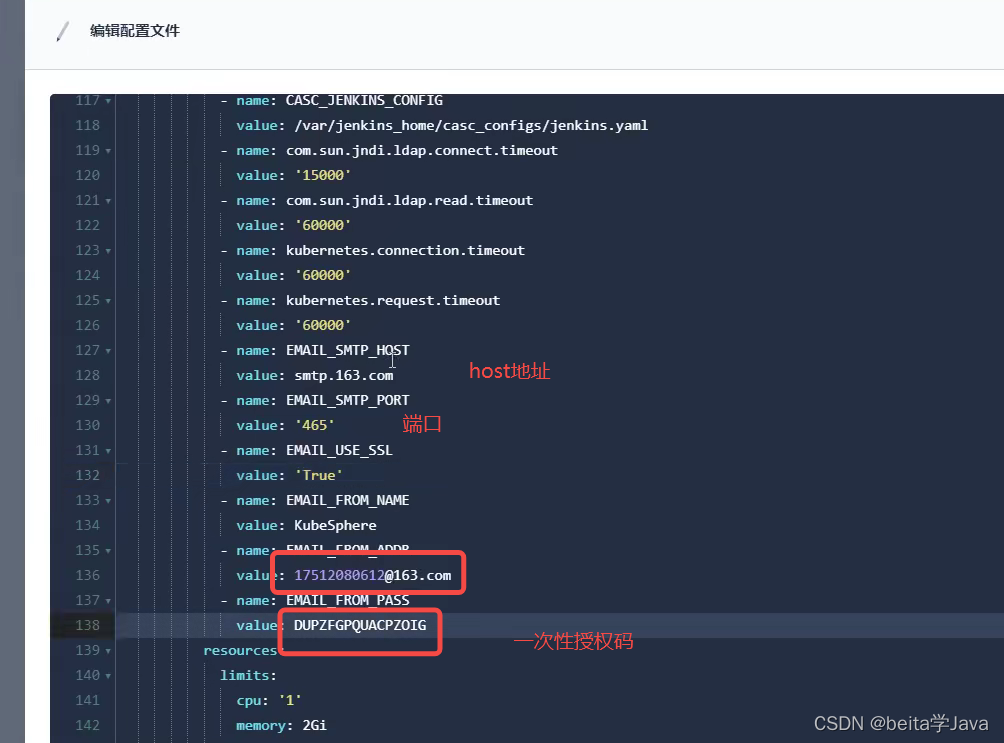Click the memory 2Gi value

[314, 725]
